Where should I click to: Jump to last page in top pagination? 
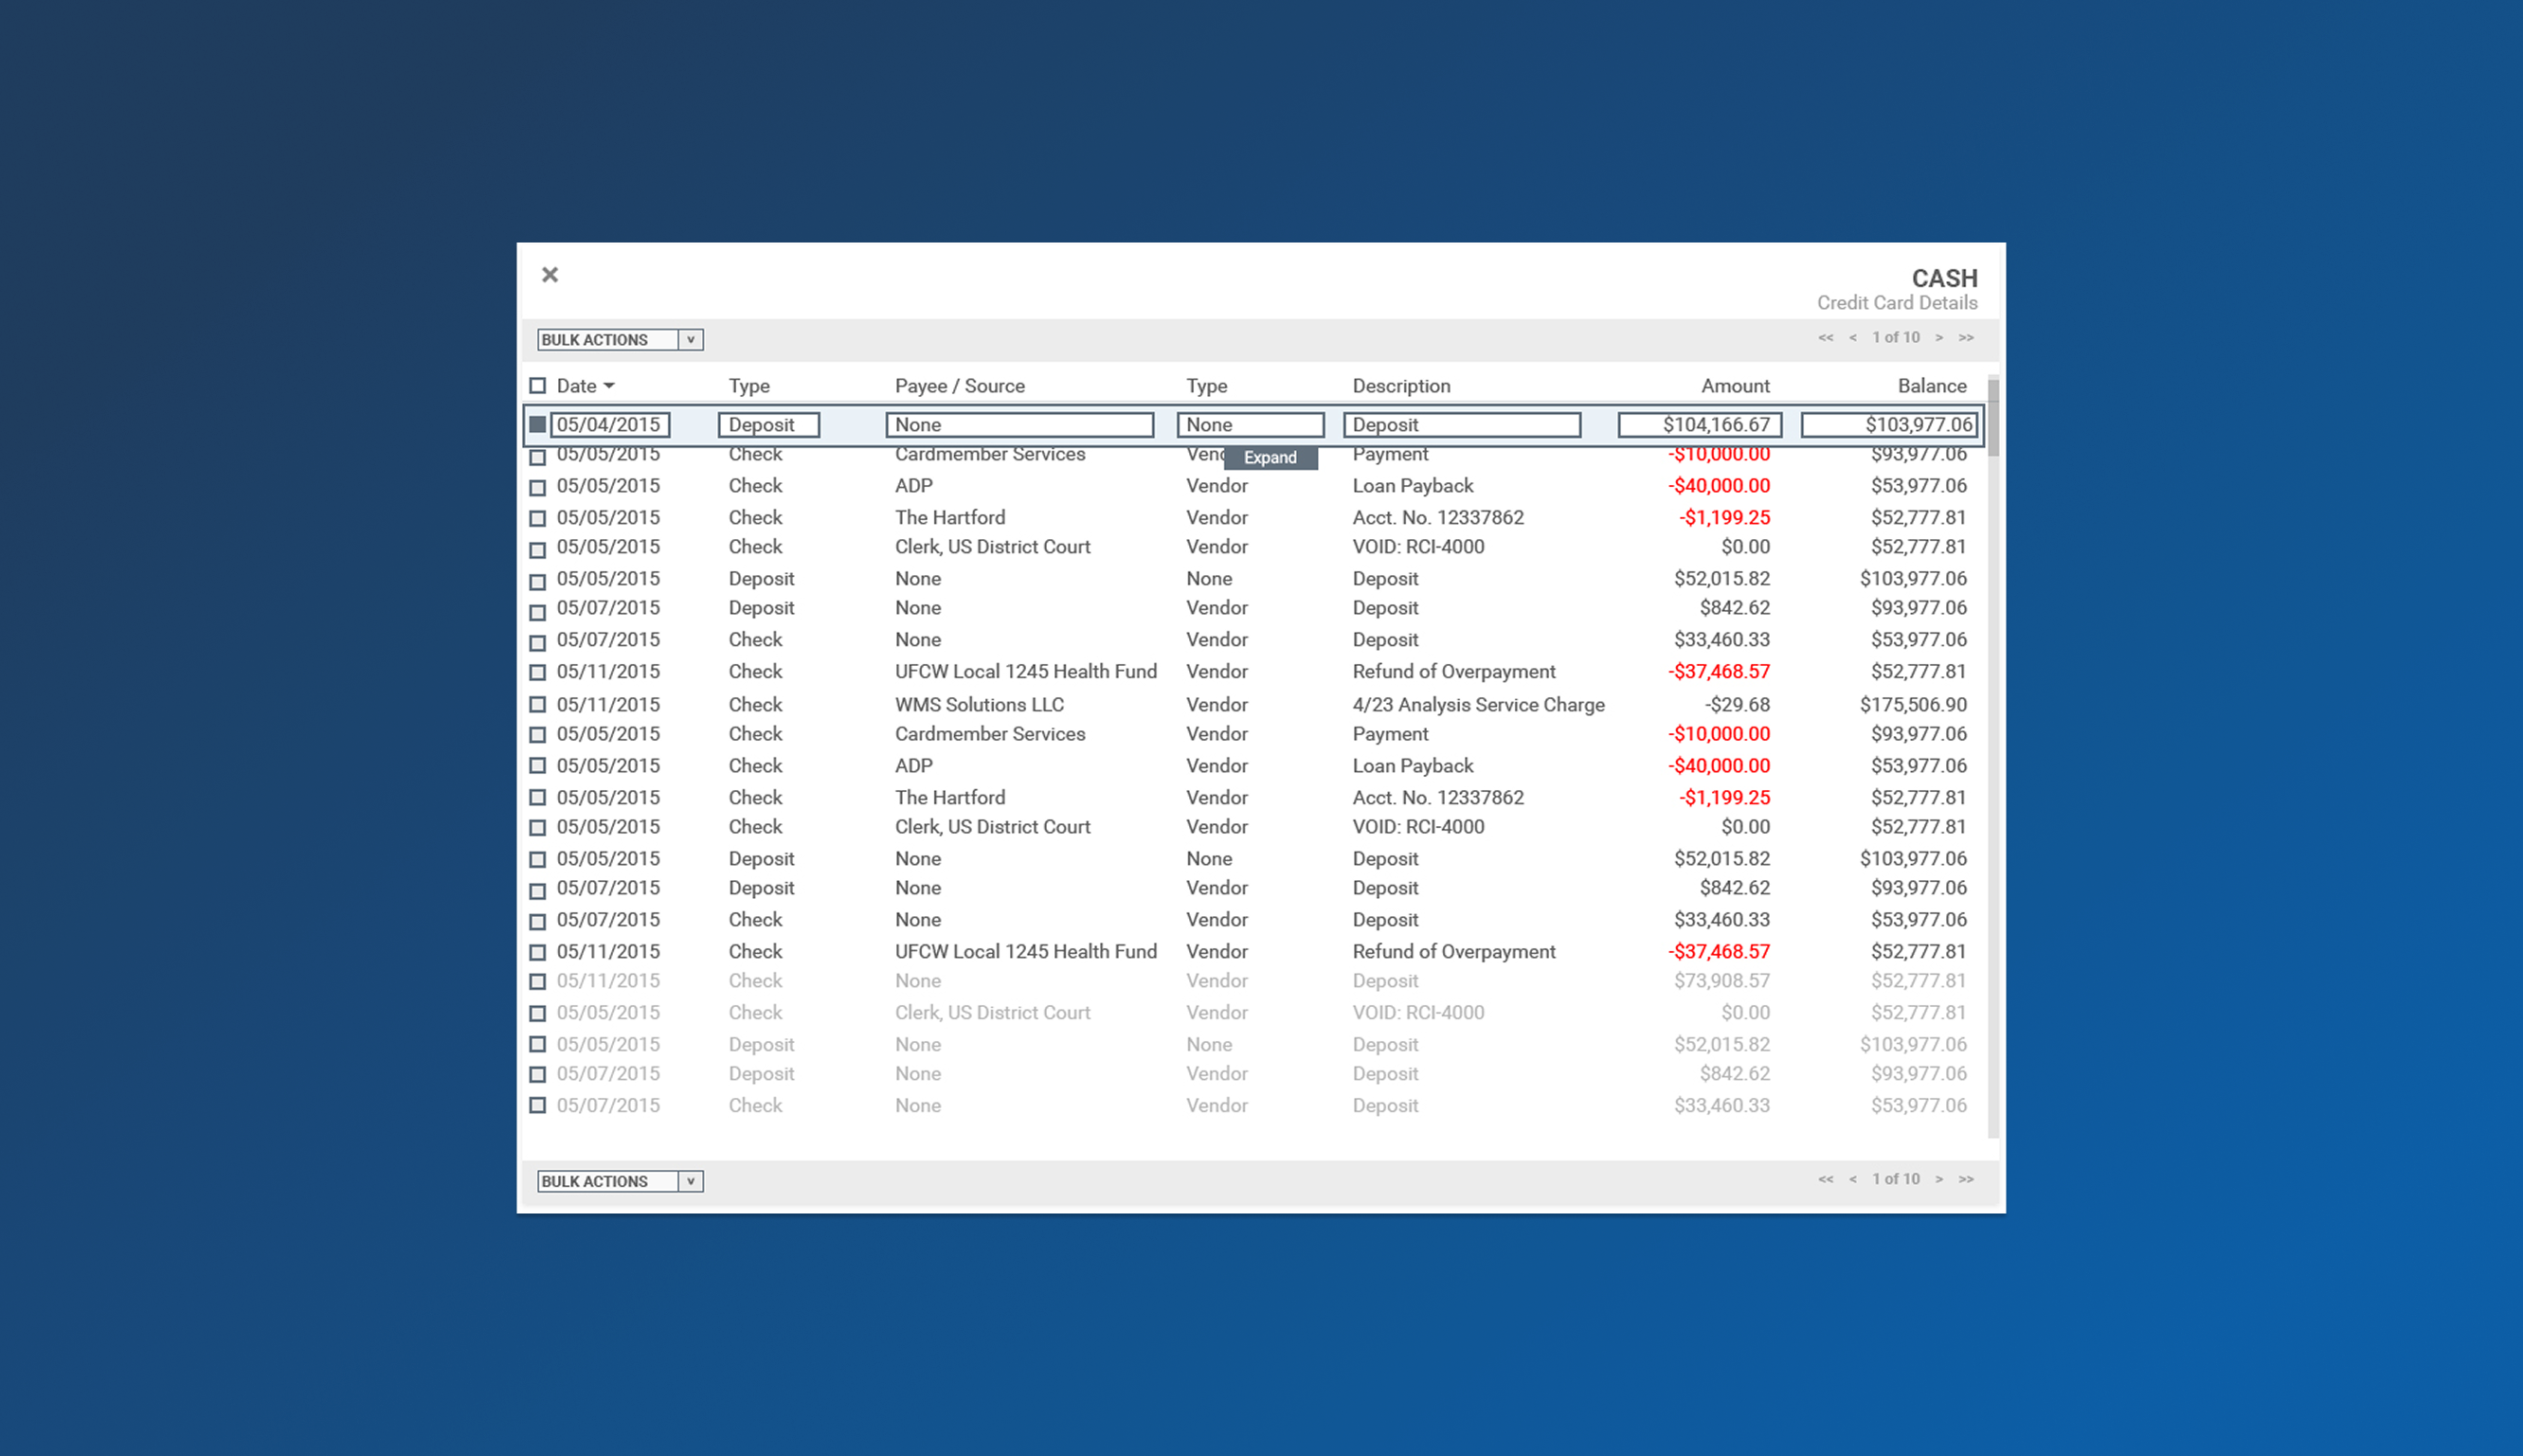(1966, 338)
